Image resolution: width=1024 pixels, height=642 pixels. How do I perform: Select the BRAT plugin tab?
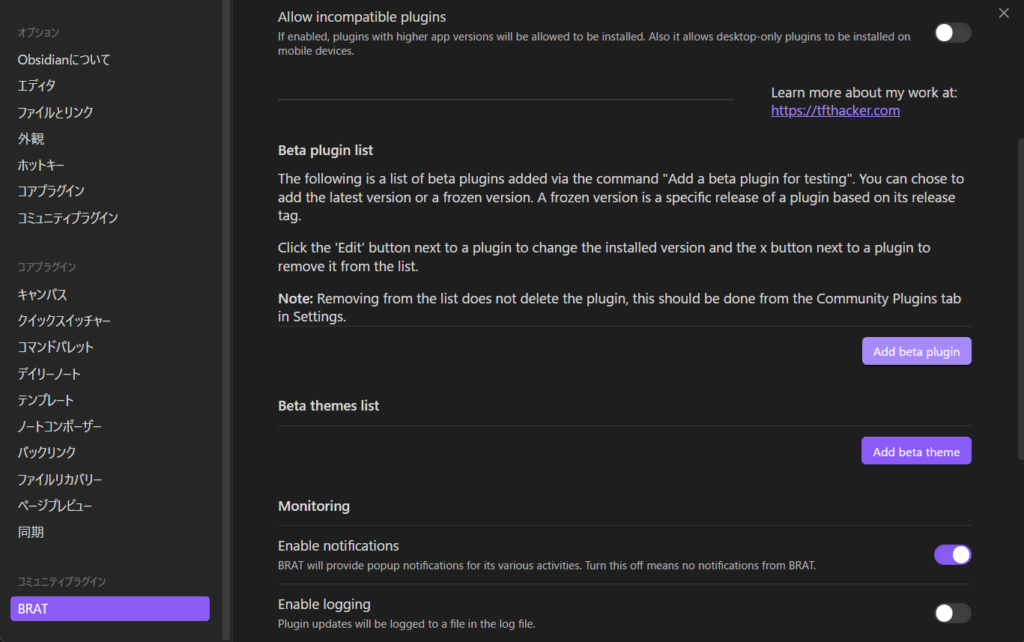(110, 608)
